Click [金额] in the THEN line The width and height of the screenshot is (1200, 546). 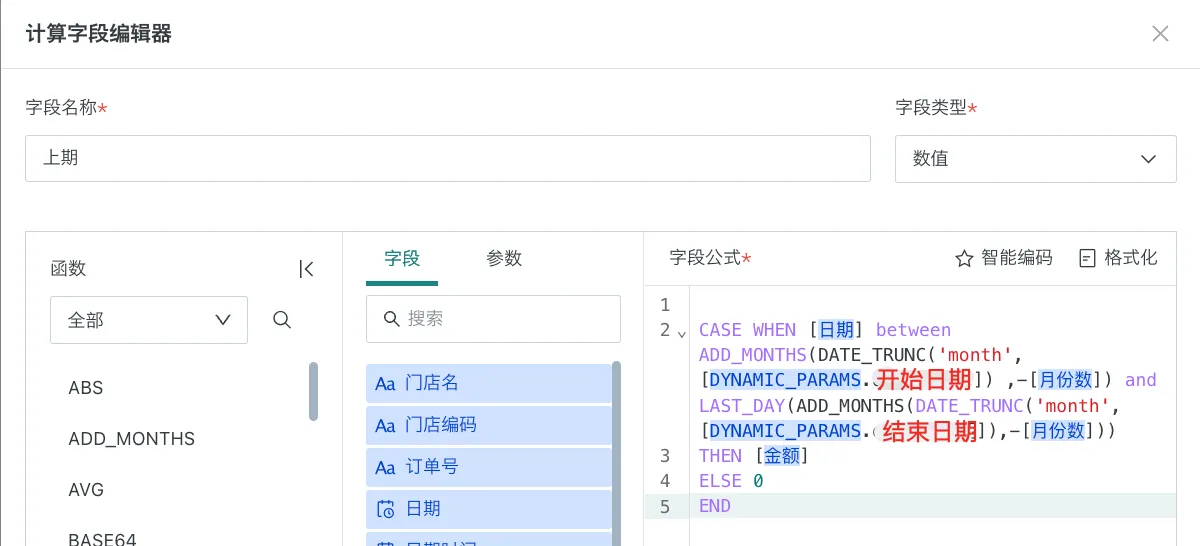click(781, 456)
